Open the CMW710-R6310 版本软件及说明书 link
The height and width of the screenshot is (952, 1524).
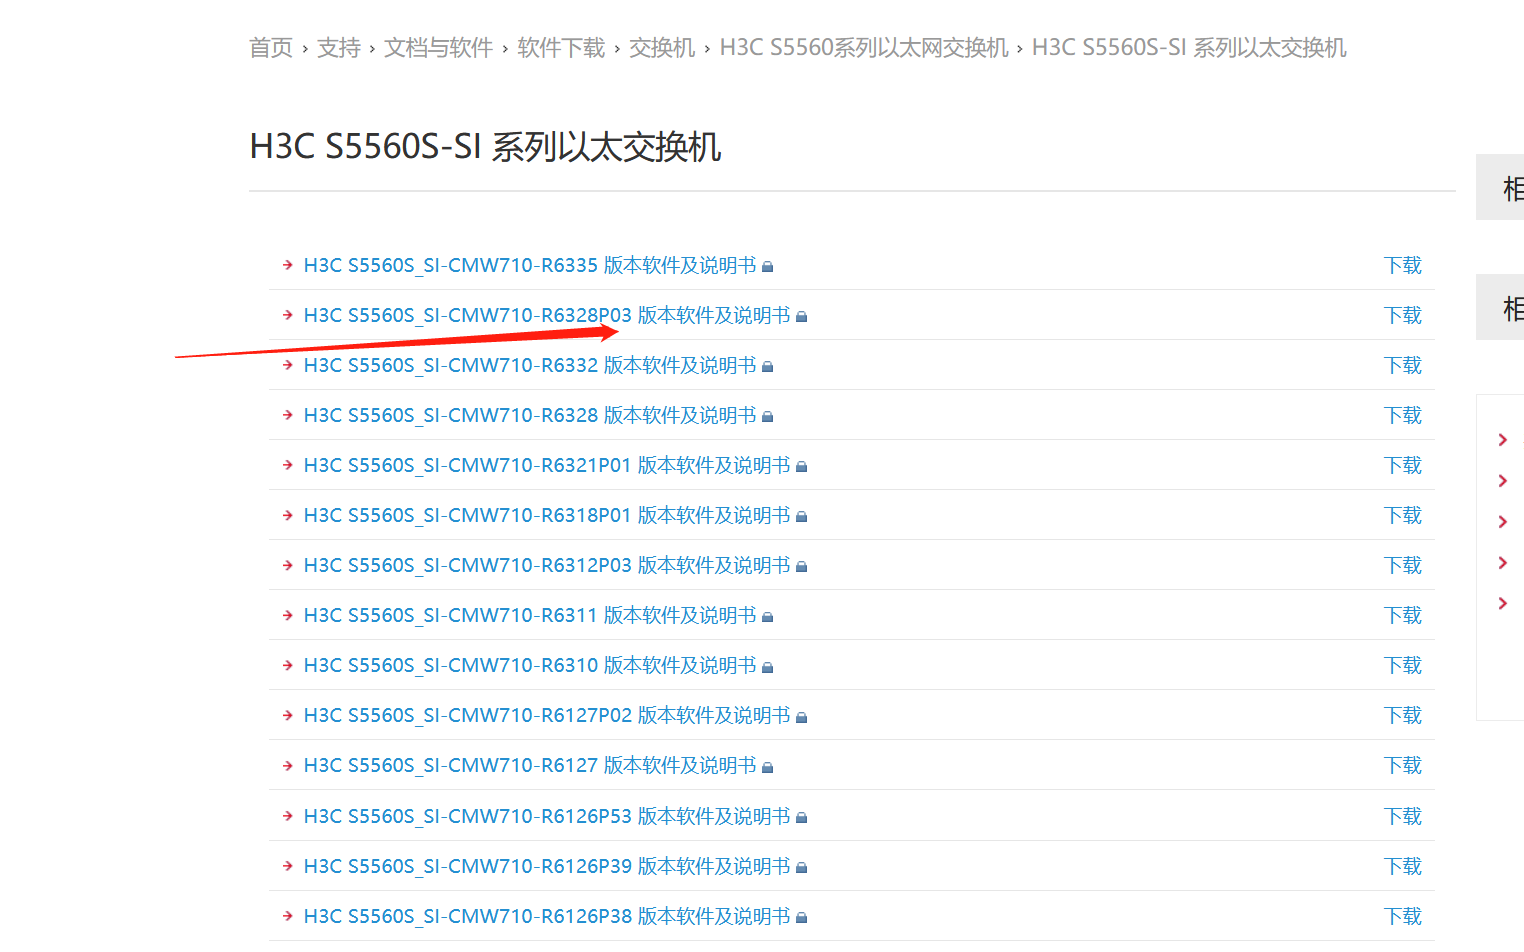[530, 665]
